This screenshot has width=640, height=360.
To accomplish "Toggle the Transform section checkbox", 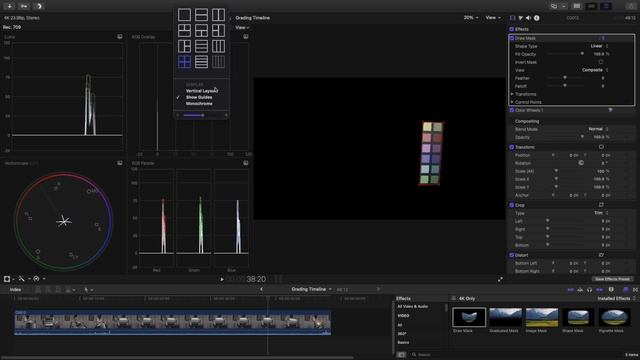I will click(511, 147).
